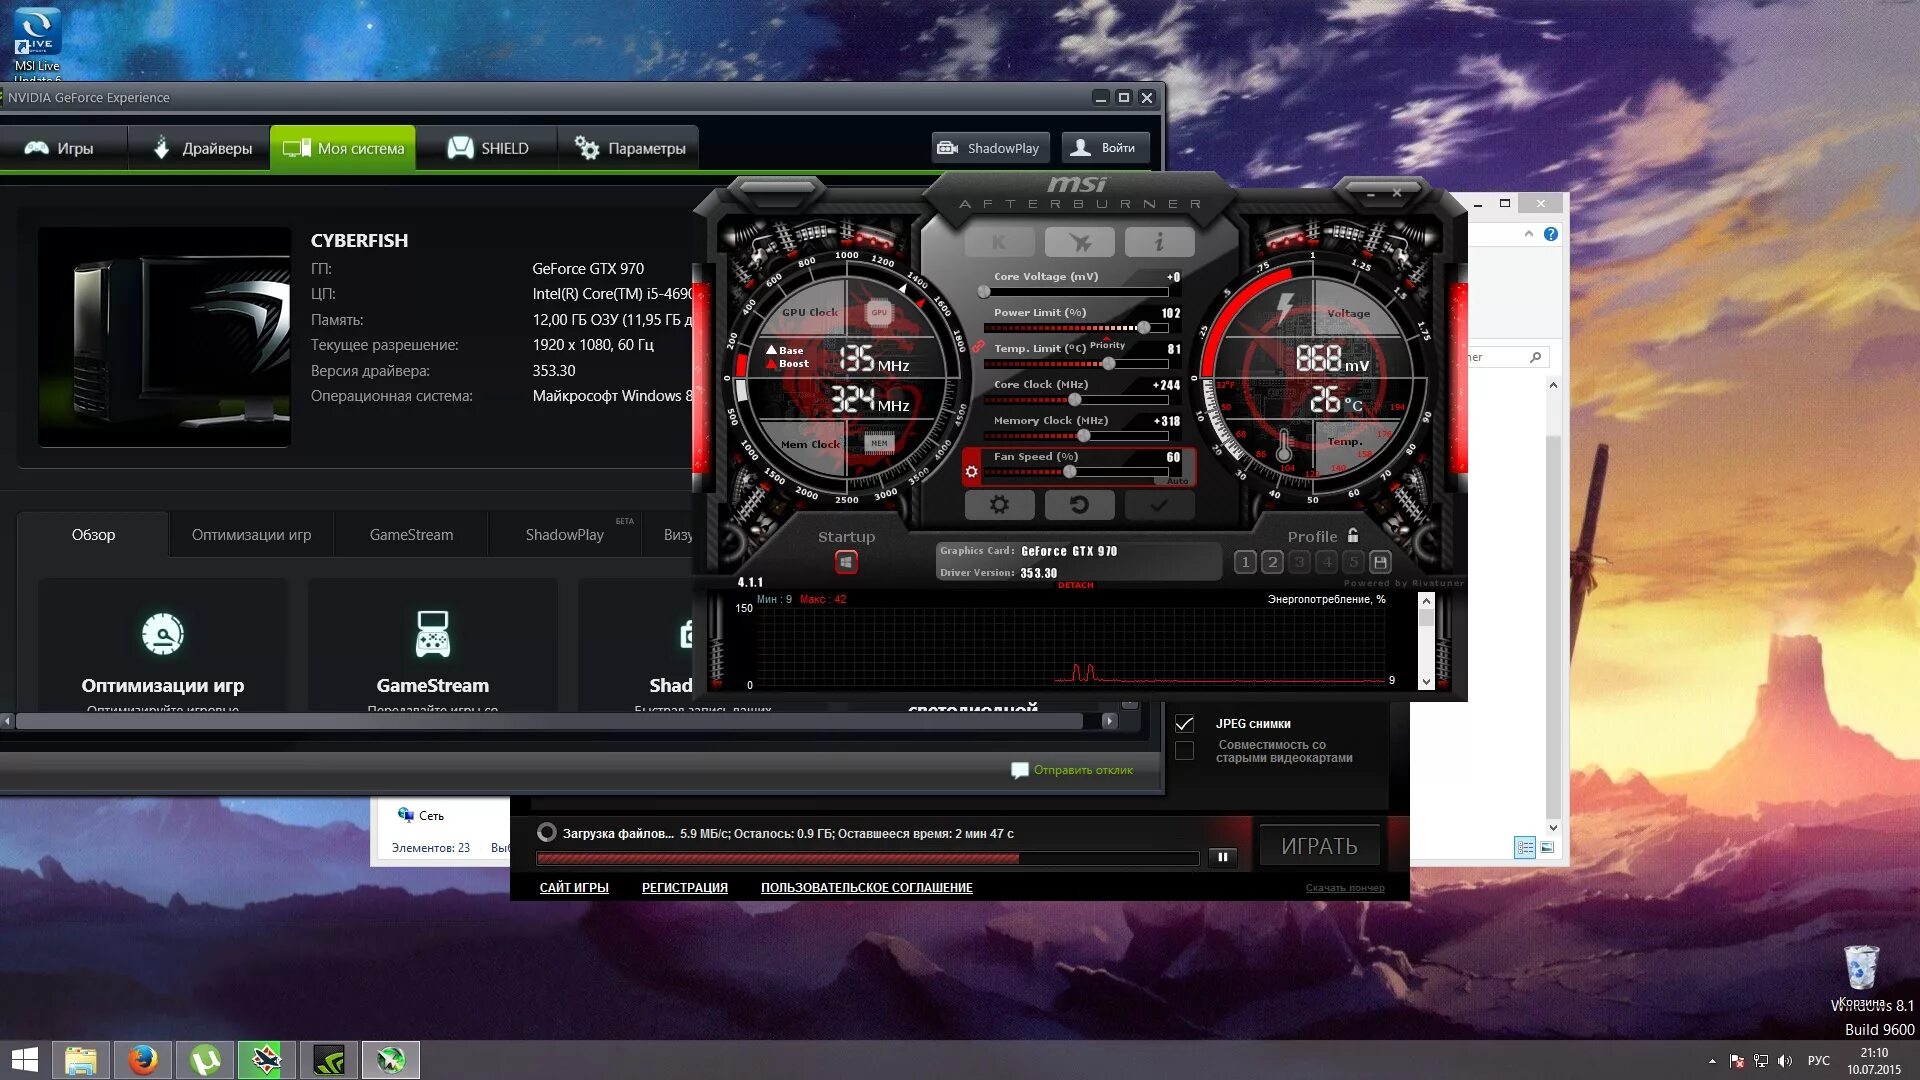The image size is (1920, 1080).
Task: Click the GPU chip icon in the clock gauge
Action: (x=879, y=312)
